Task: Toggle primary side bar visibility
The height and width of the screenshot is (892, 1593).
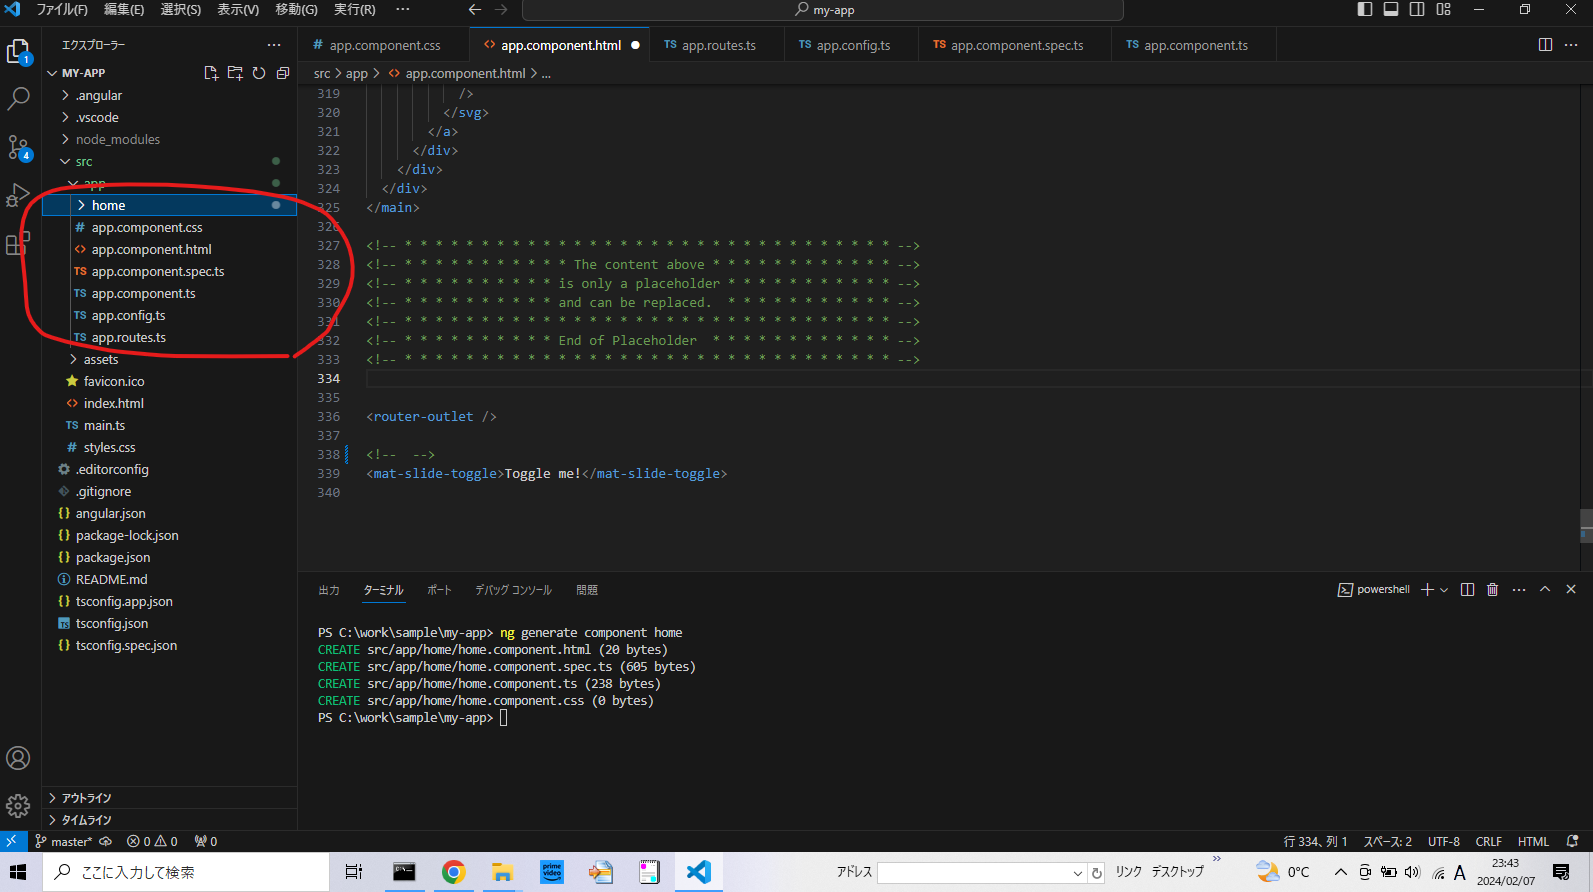Action: click(1365, 10)
